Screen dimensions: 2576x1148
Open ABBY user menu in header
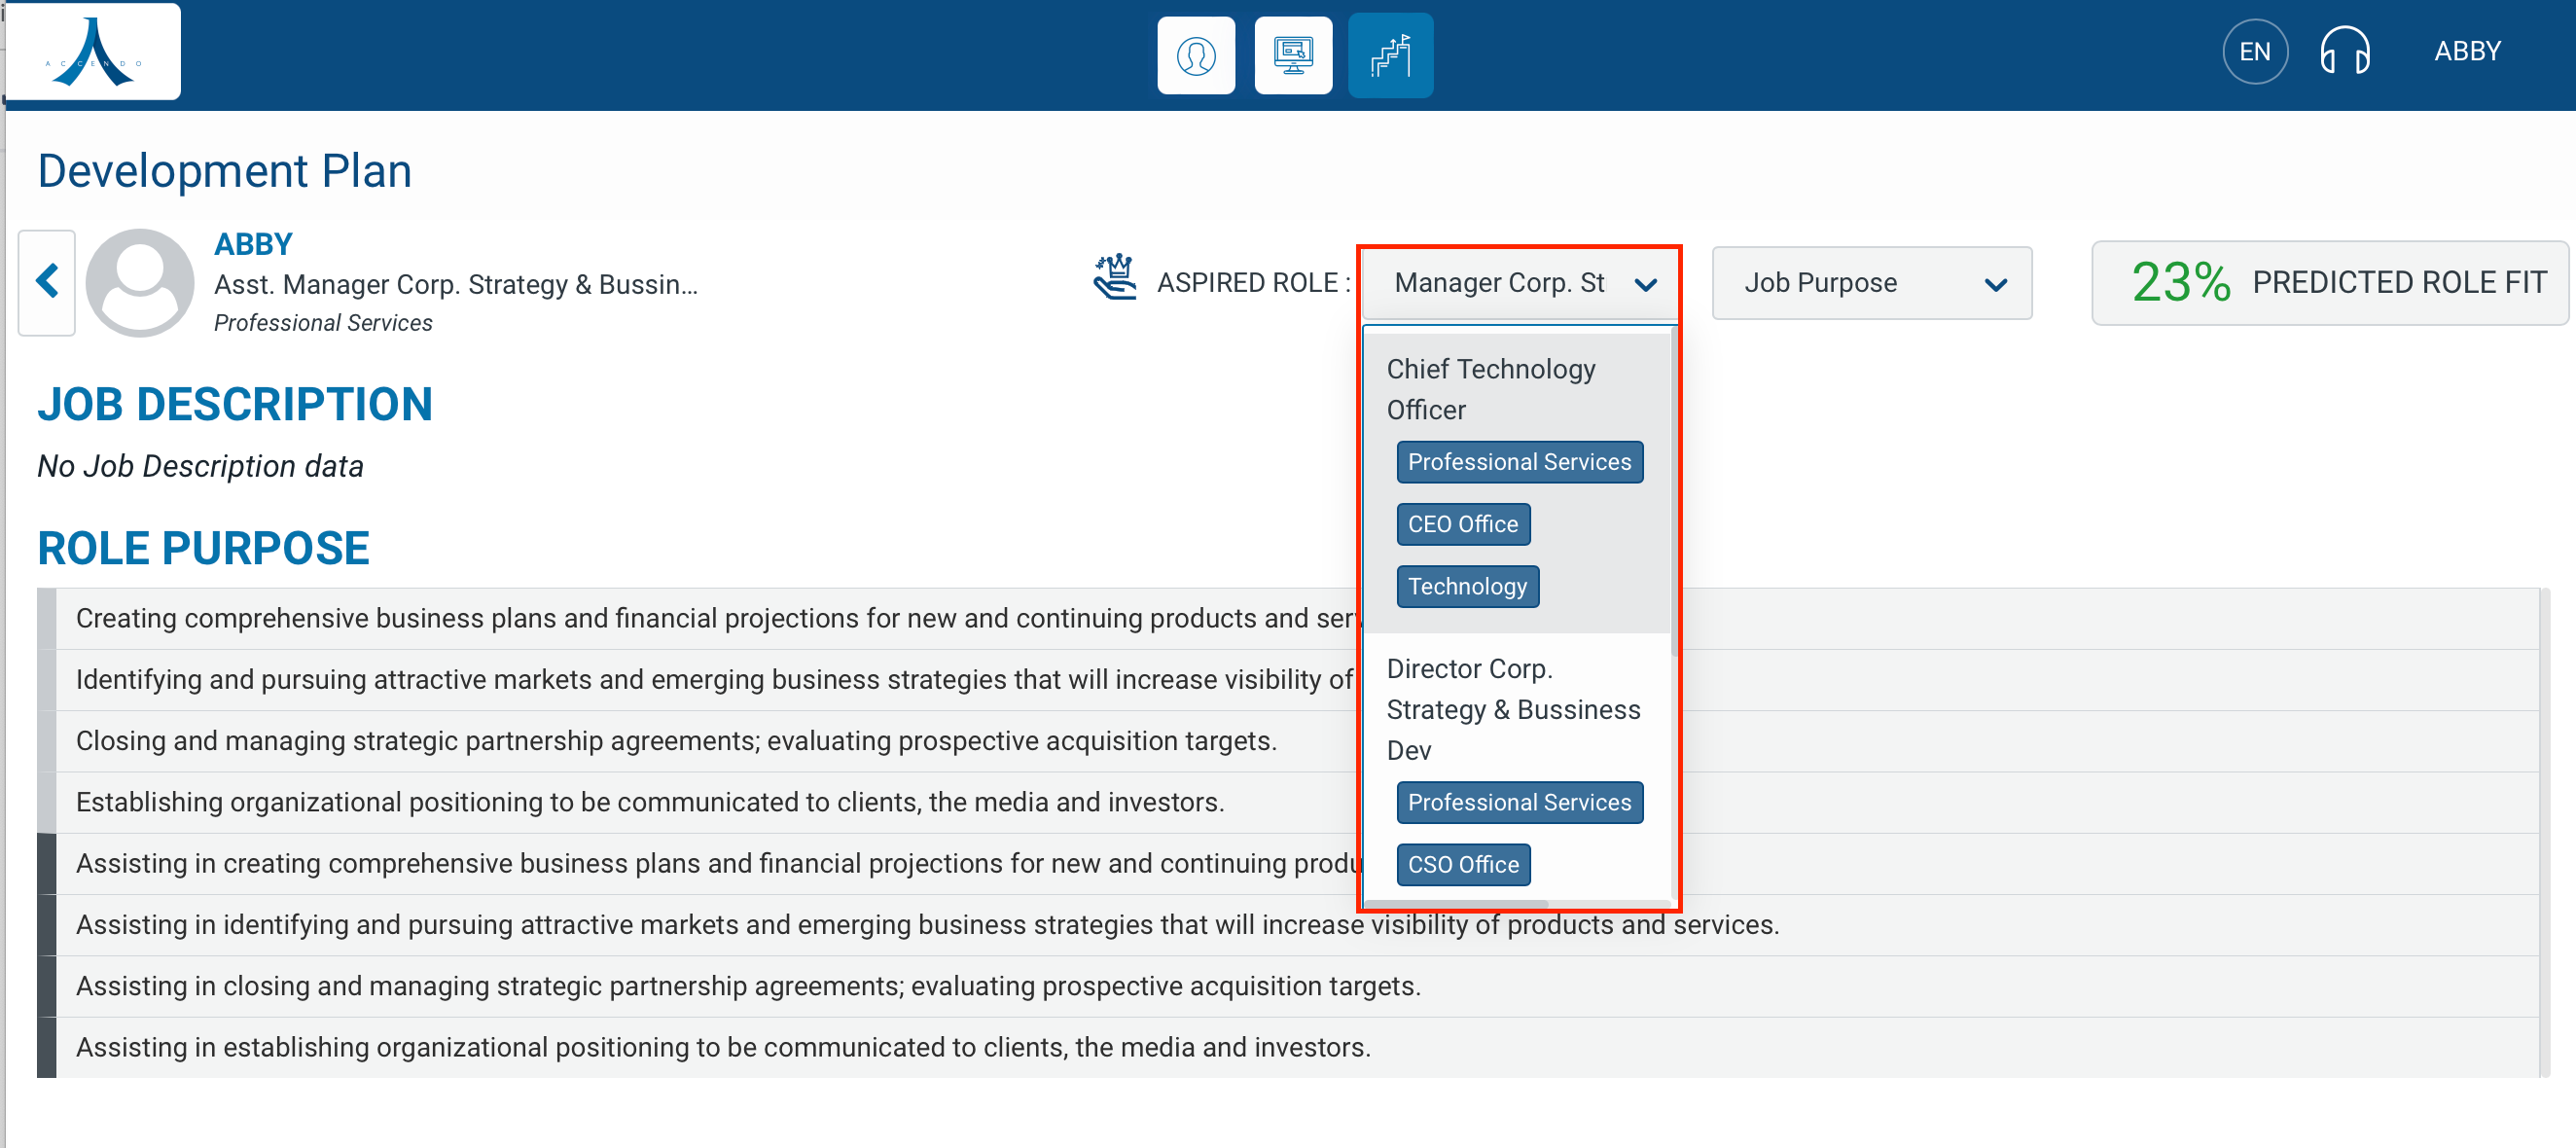point(2466,52)
